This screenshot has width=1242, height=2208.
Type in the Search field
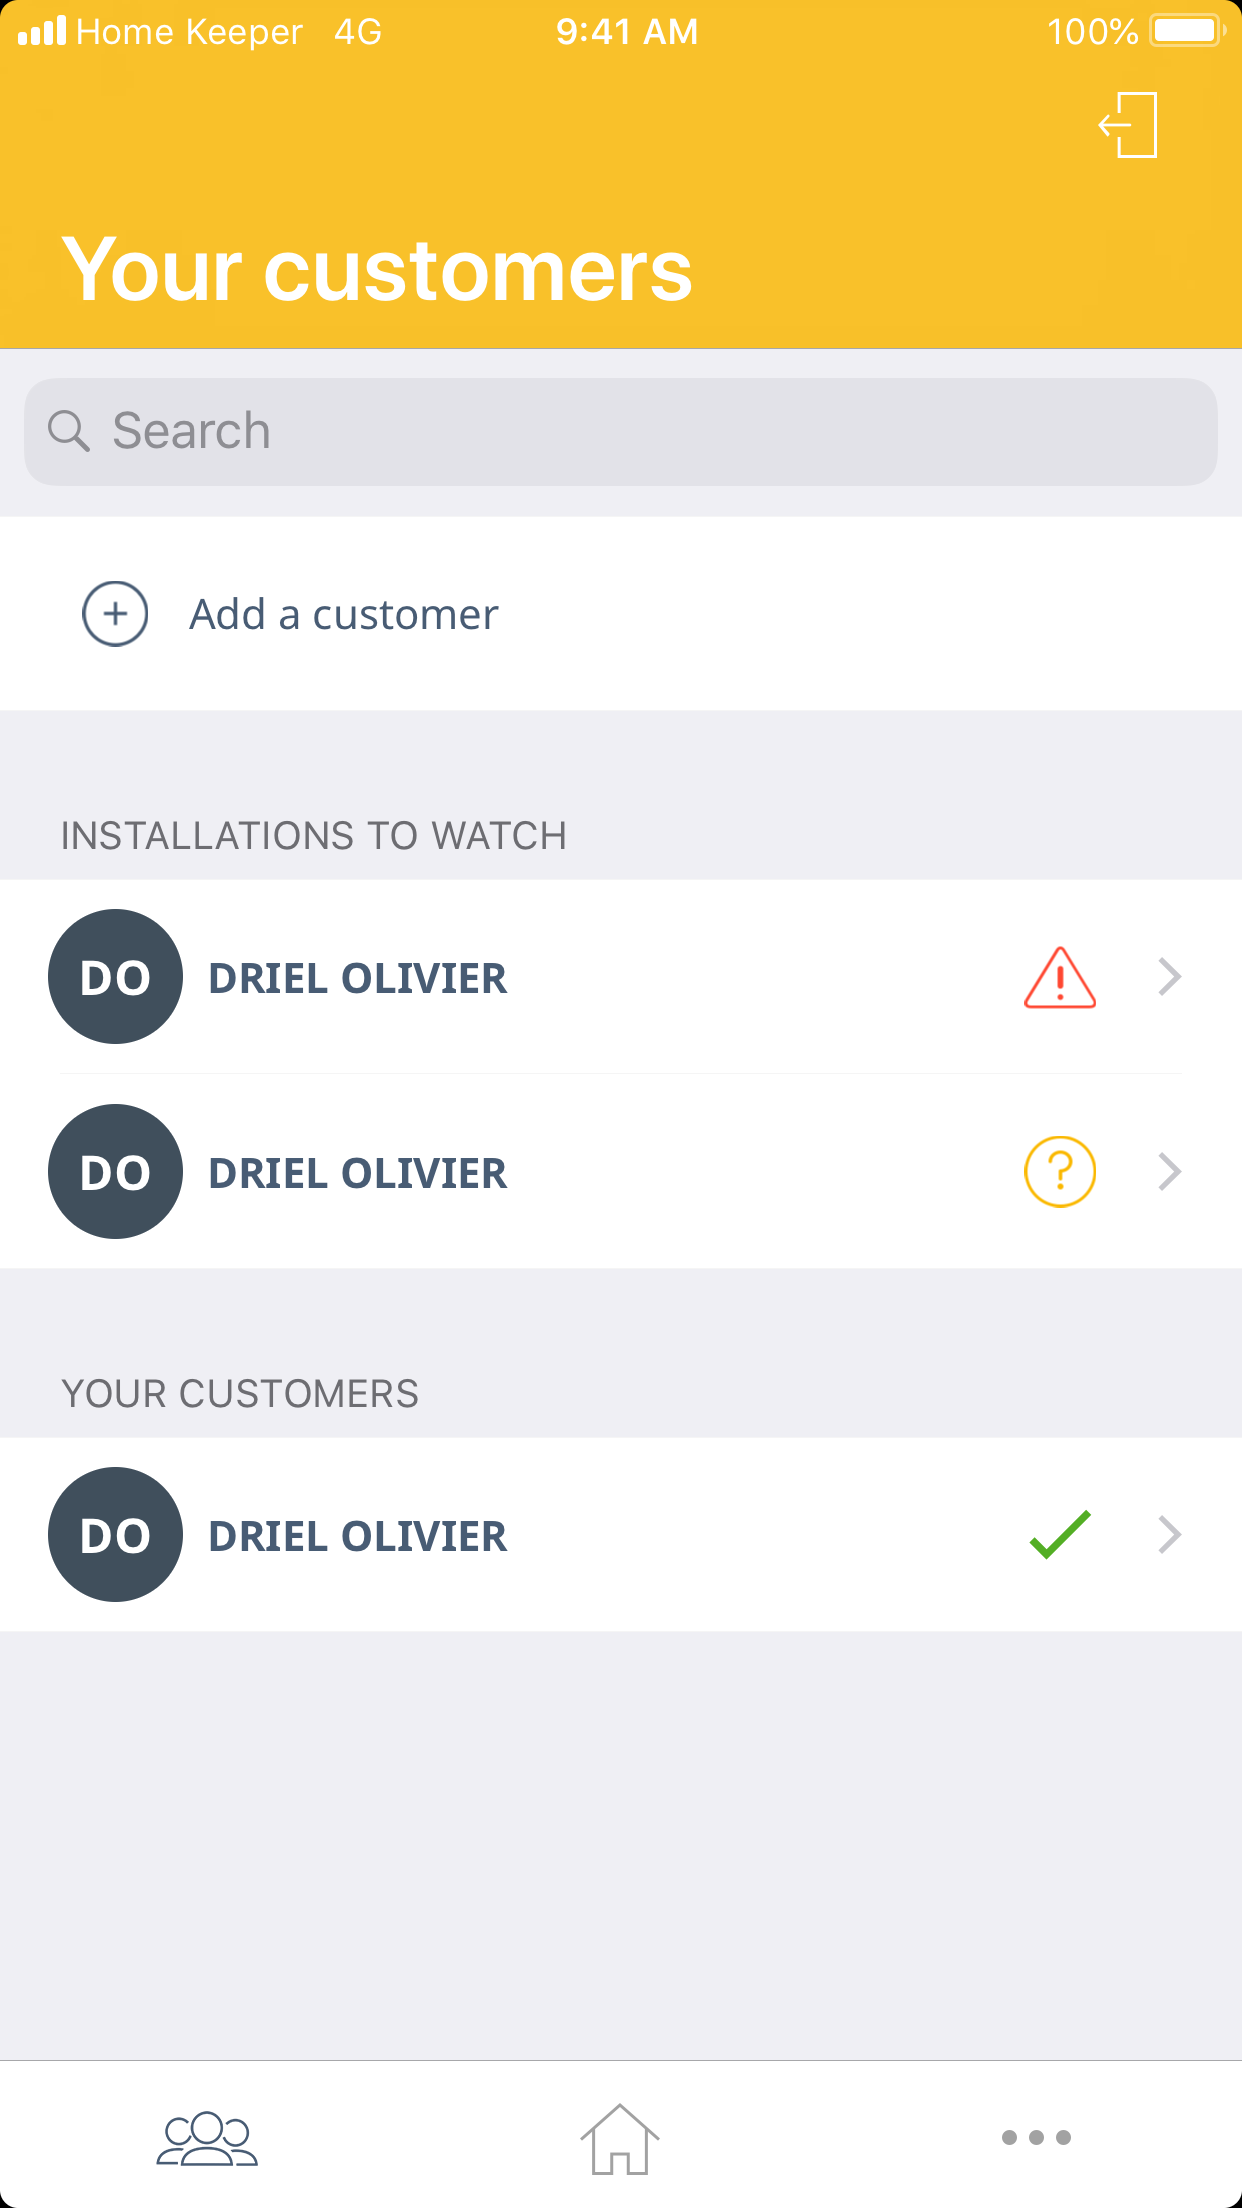click(640, 431)
